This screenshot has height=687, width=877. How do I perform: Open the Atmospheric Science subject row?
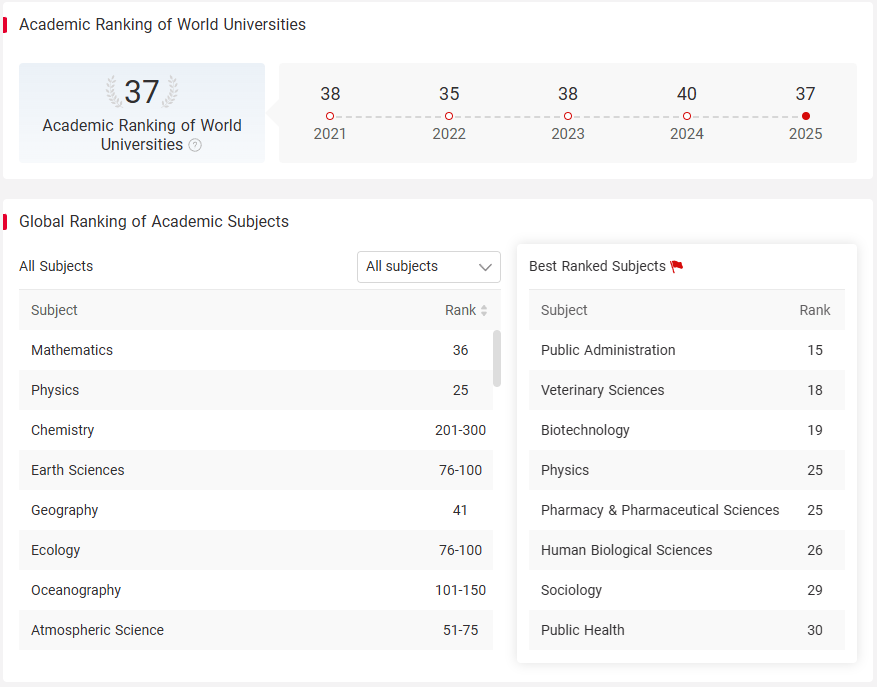coord(256,630)
